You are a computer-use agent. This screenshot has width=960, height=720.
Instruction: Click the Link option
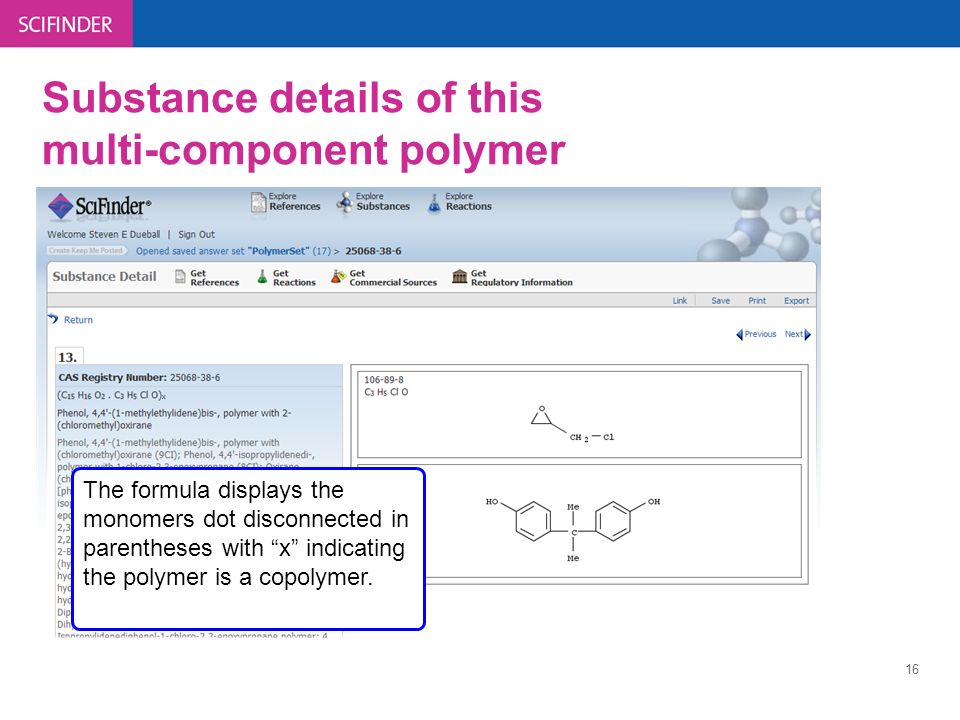click(680, 301)
